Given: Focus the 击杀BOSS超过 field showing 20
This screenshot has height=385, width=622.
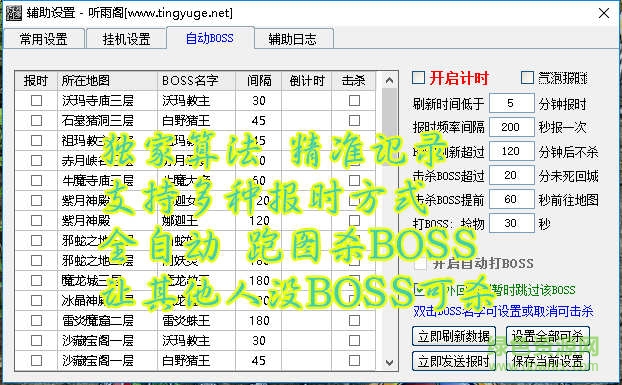Looking at the screenshot, I should (x=511, y=175).
